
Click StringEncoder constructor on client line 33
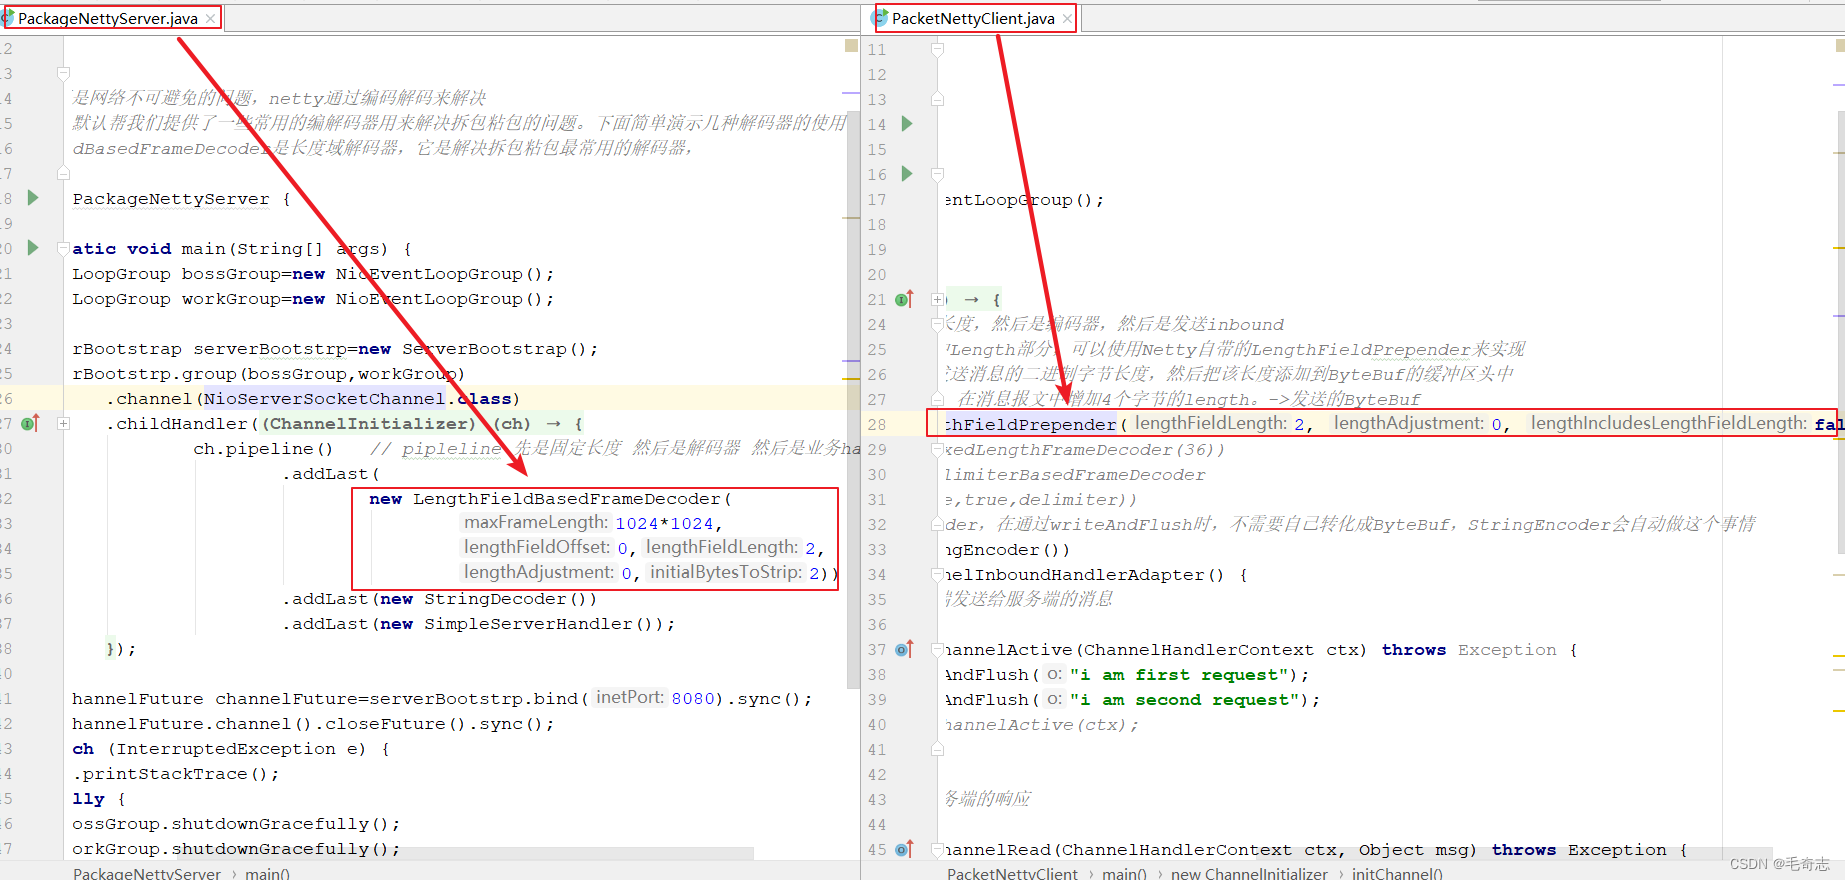(1007, 549)
